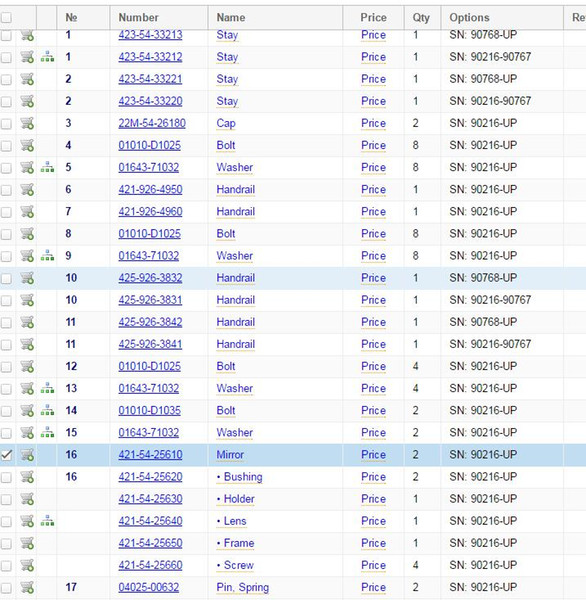Add Cap 22M-54-26180 to cart
Image resolution: width=586 pixels, height=600 pixels.
pyautogui.click(x=27, y=123)
